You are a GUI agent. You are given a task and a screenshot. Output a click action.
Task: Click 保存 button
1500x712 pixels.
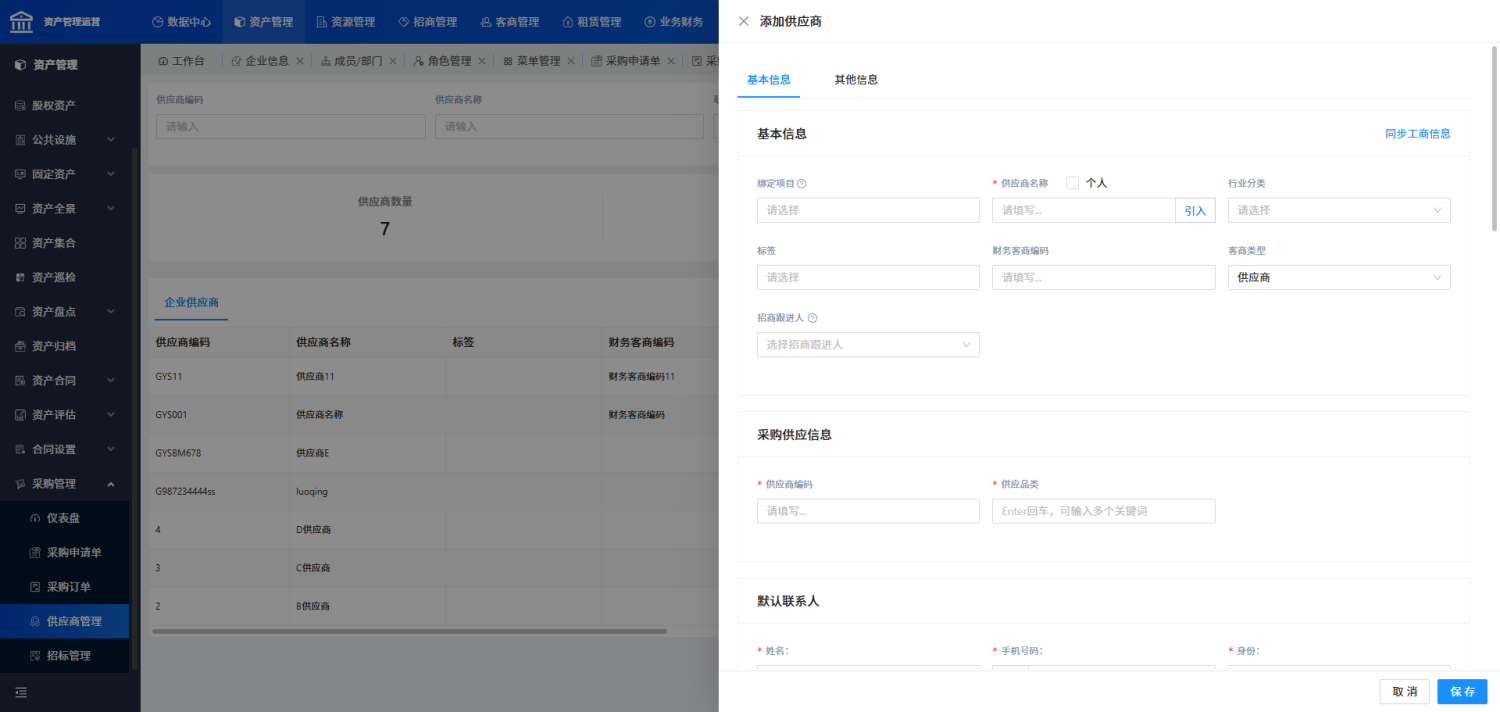(1462, 692)
